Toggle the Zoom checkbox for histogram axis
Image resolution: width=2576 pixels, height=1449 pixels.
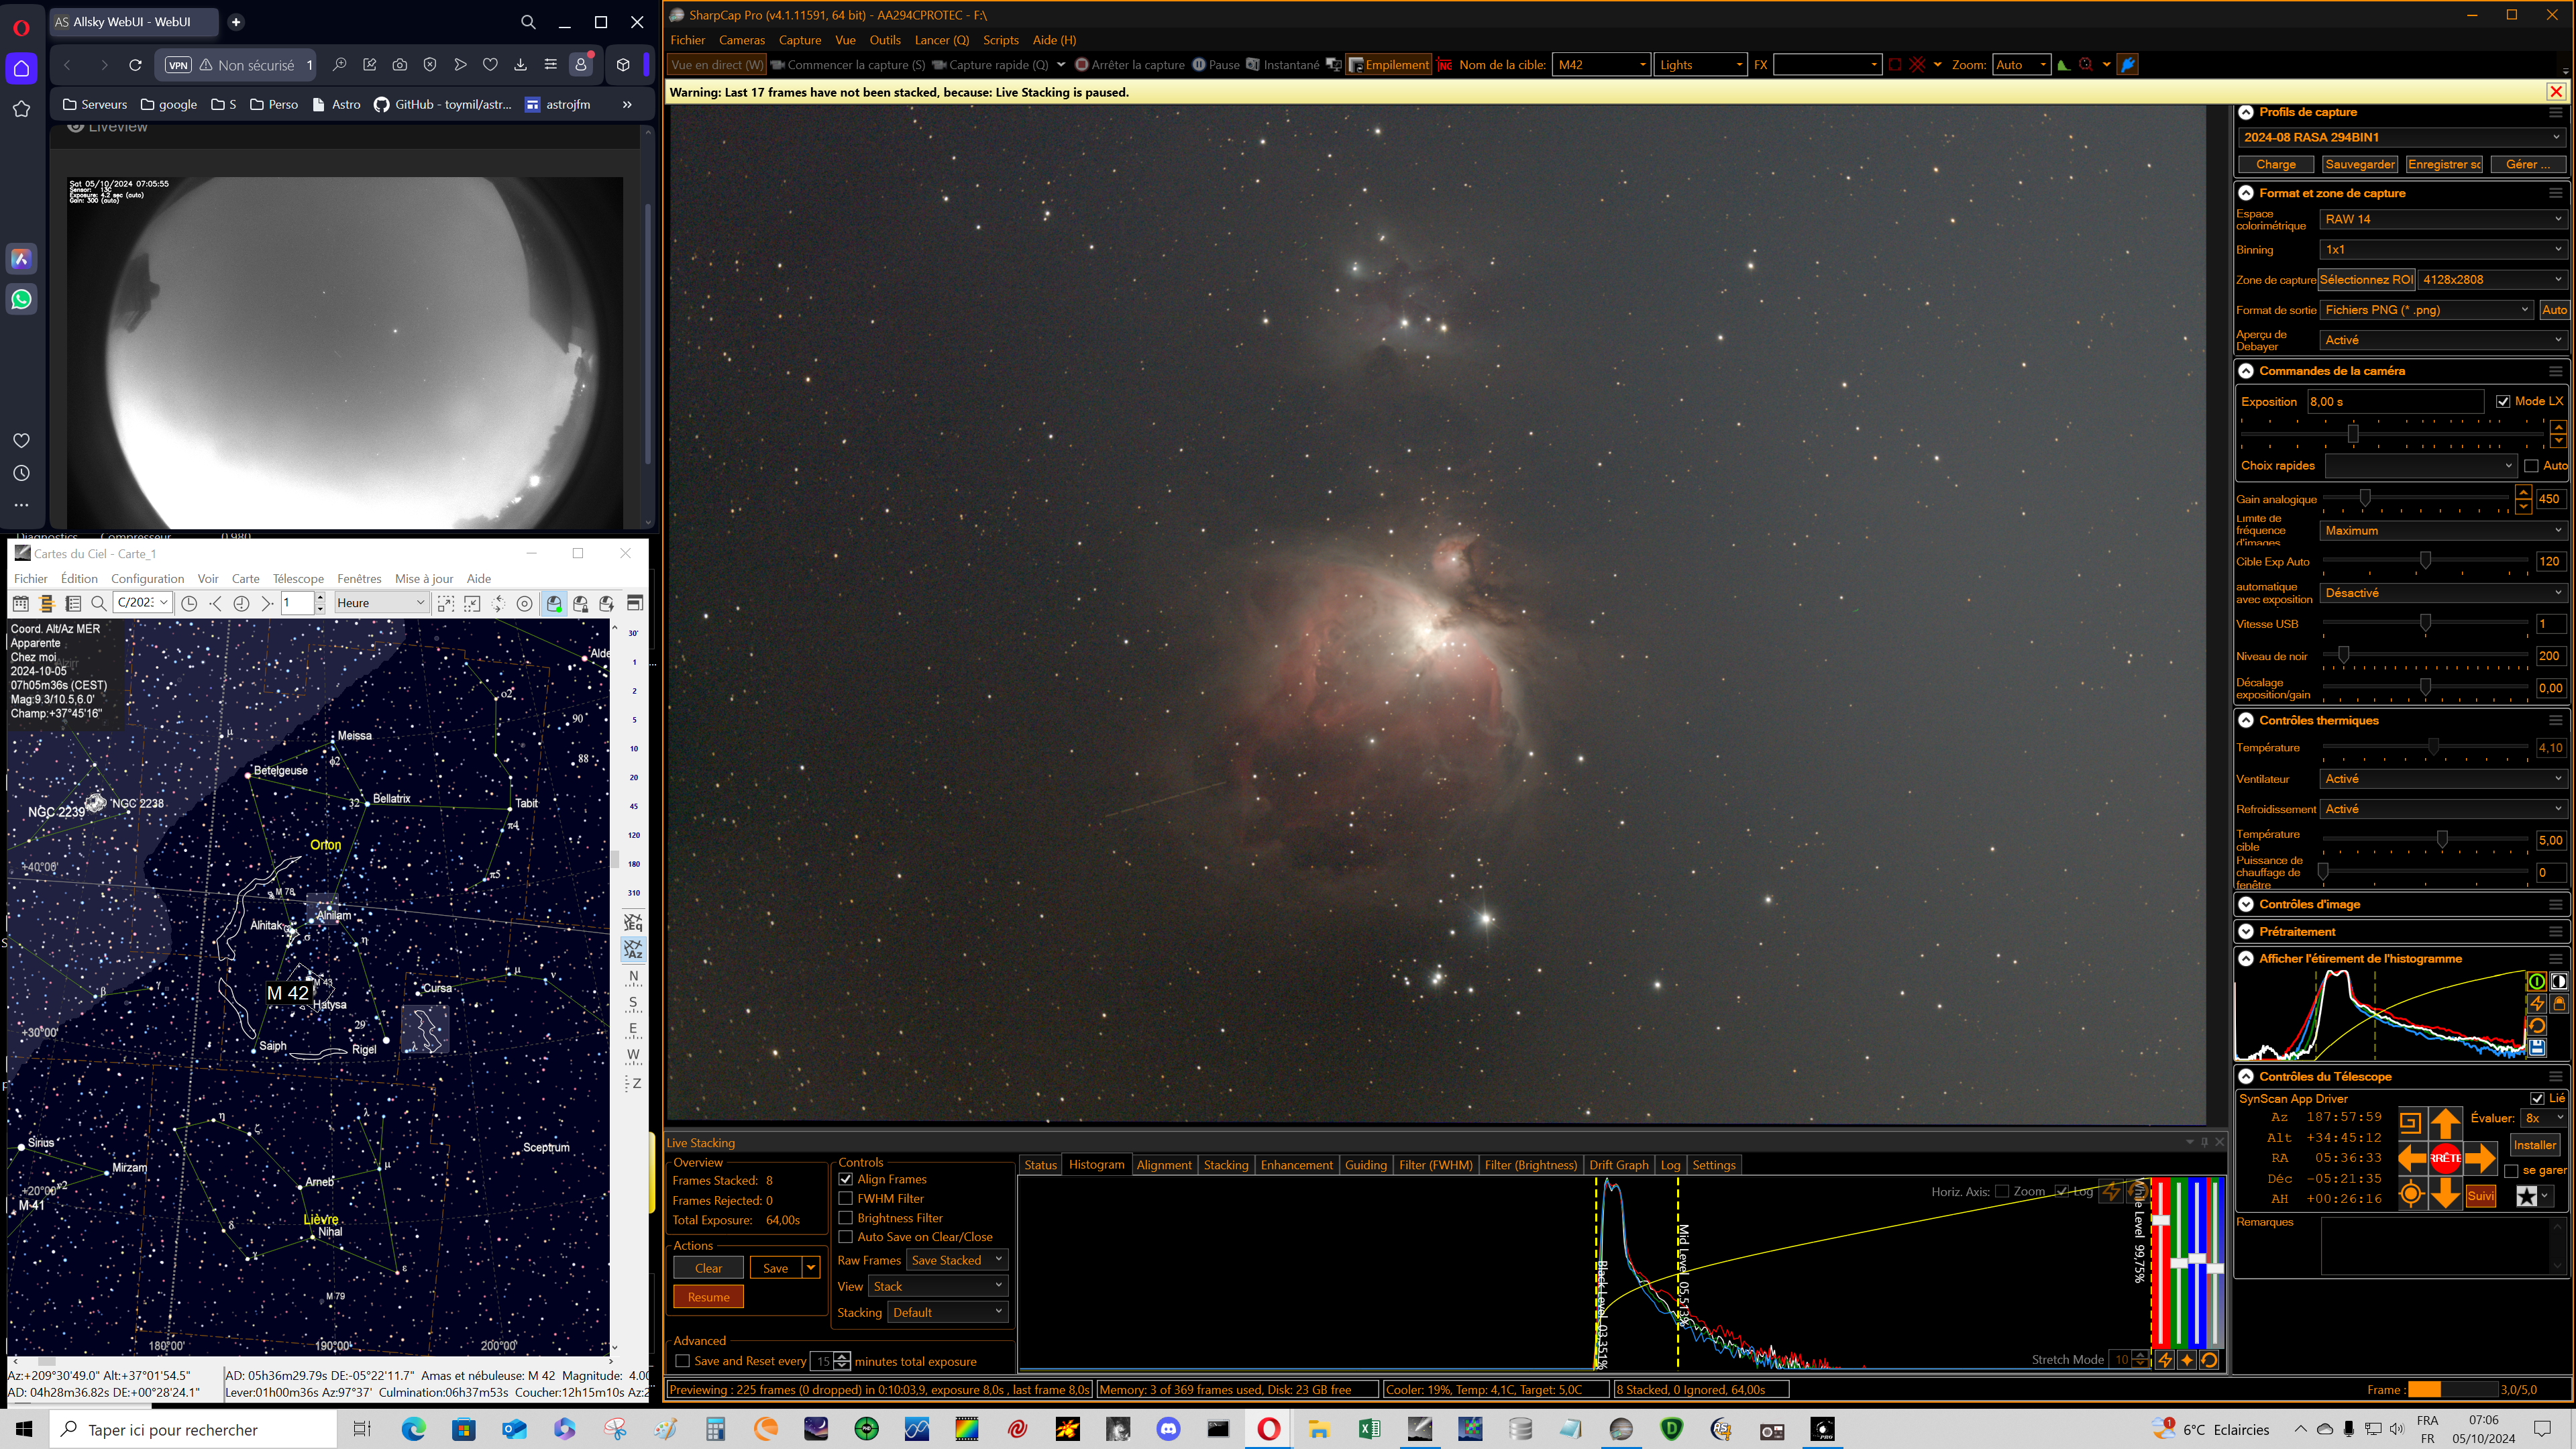point(2002,1191)
